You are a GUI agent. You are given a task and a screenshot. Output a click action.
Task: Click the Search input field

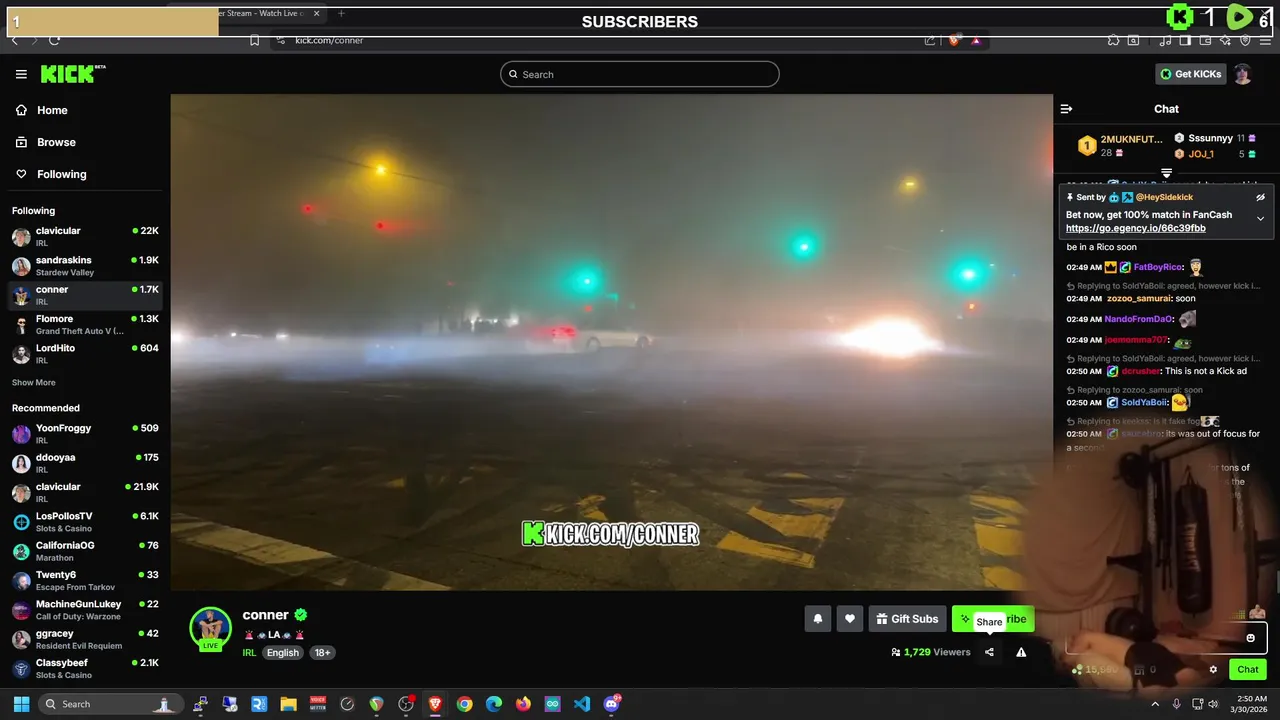(x=640, y=74)
